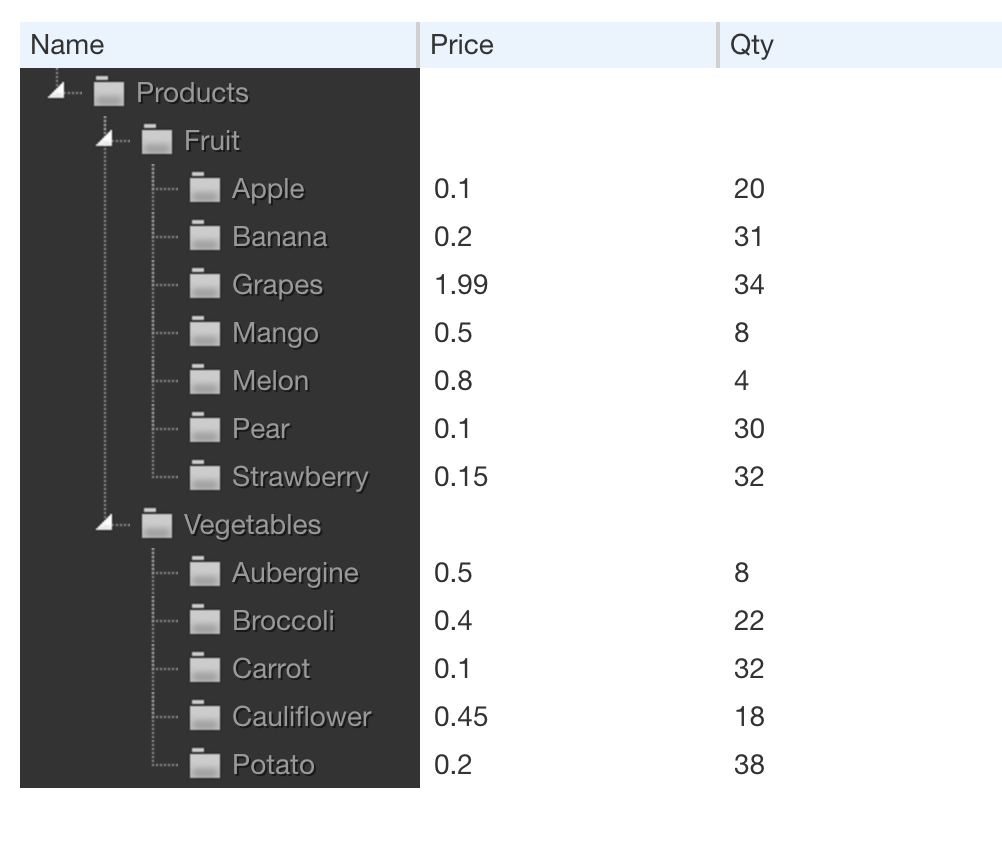
Task: Click the Banana quantity 31
Action: [x=748, y=237]
